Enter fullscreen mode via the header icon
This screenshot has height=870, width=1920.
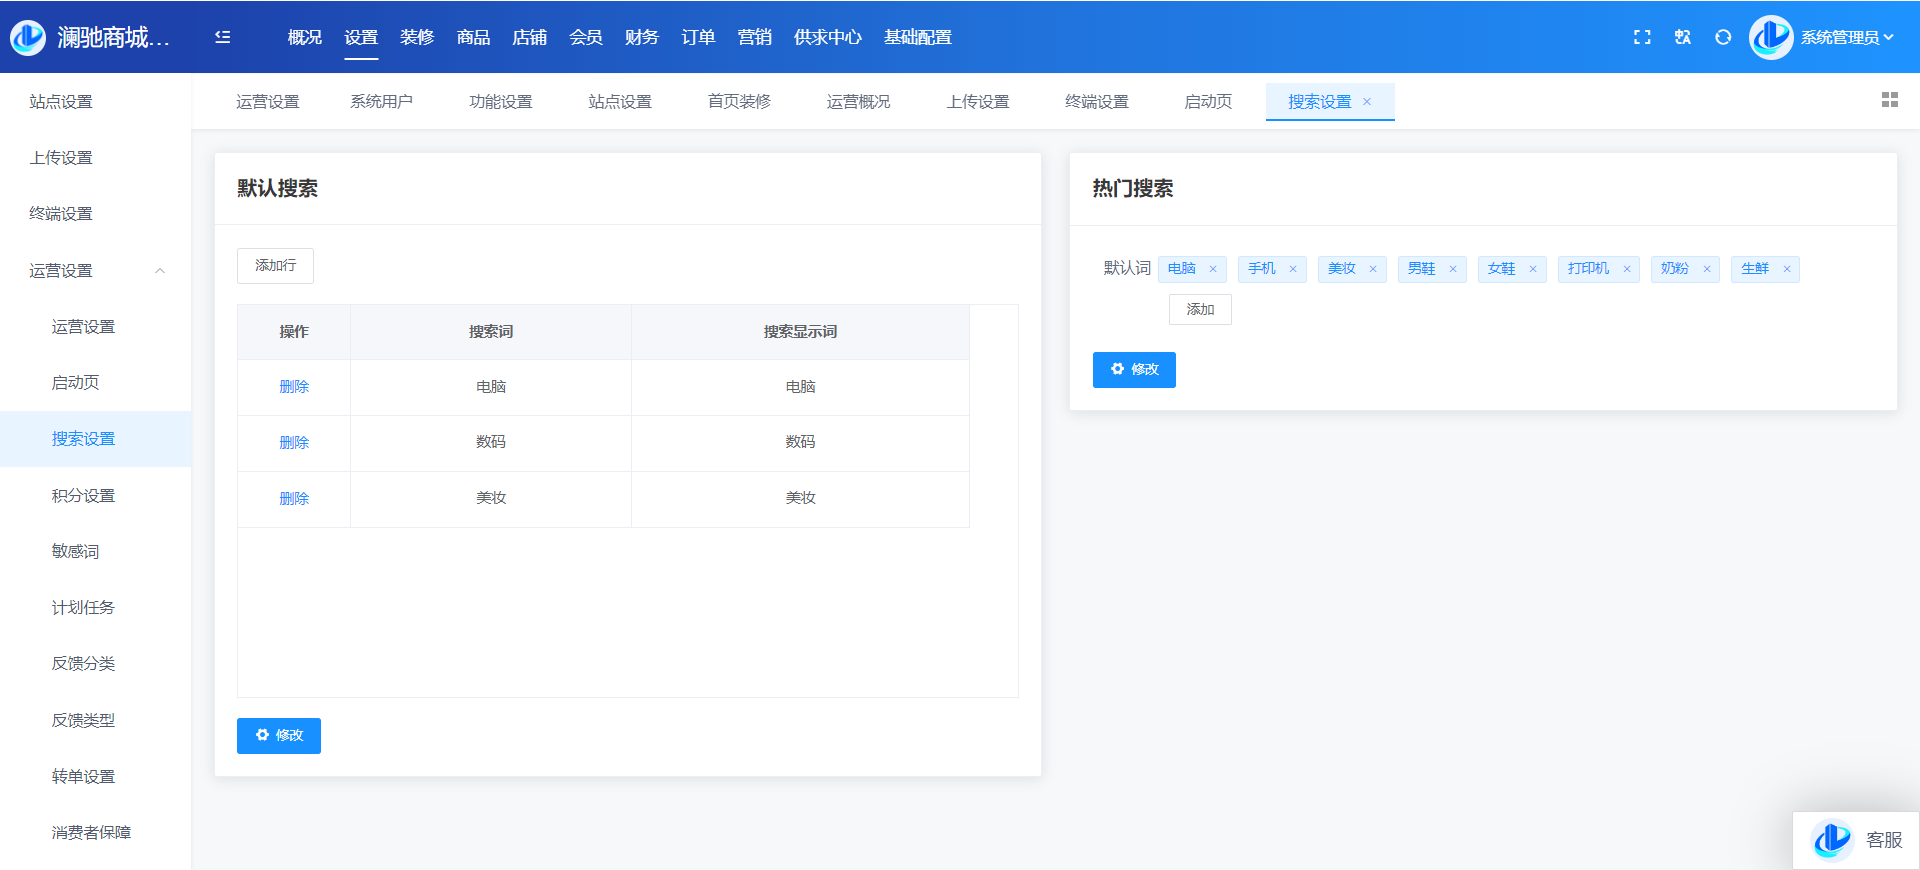pos(1642,37)
